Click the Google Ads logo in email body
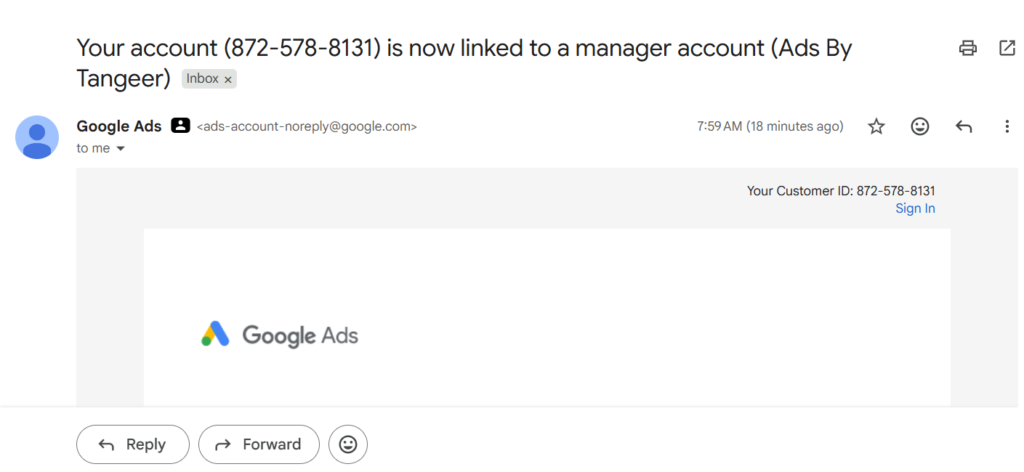 (280, 335)
